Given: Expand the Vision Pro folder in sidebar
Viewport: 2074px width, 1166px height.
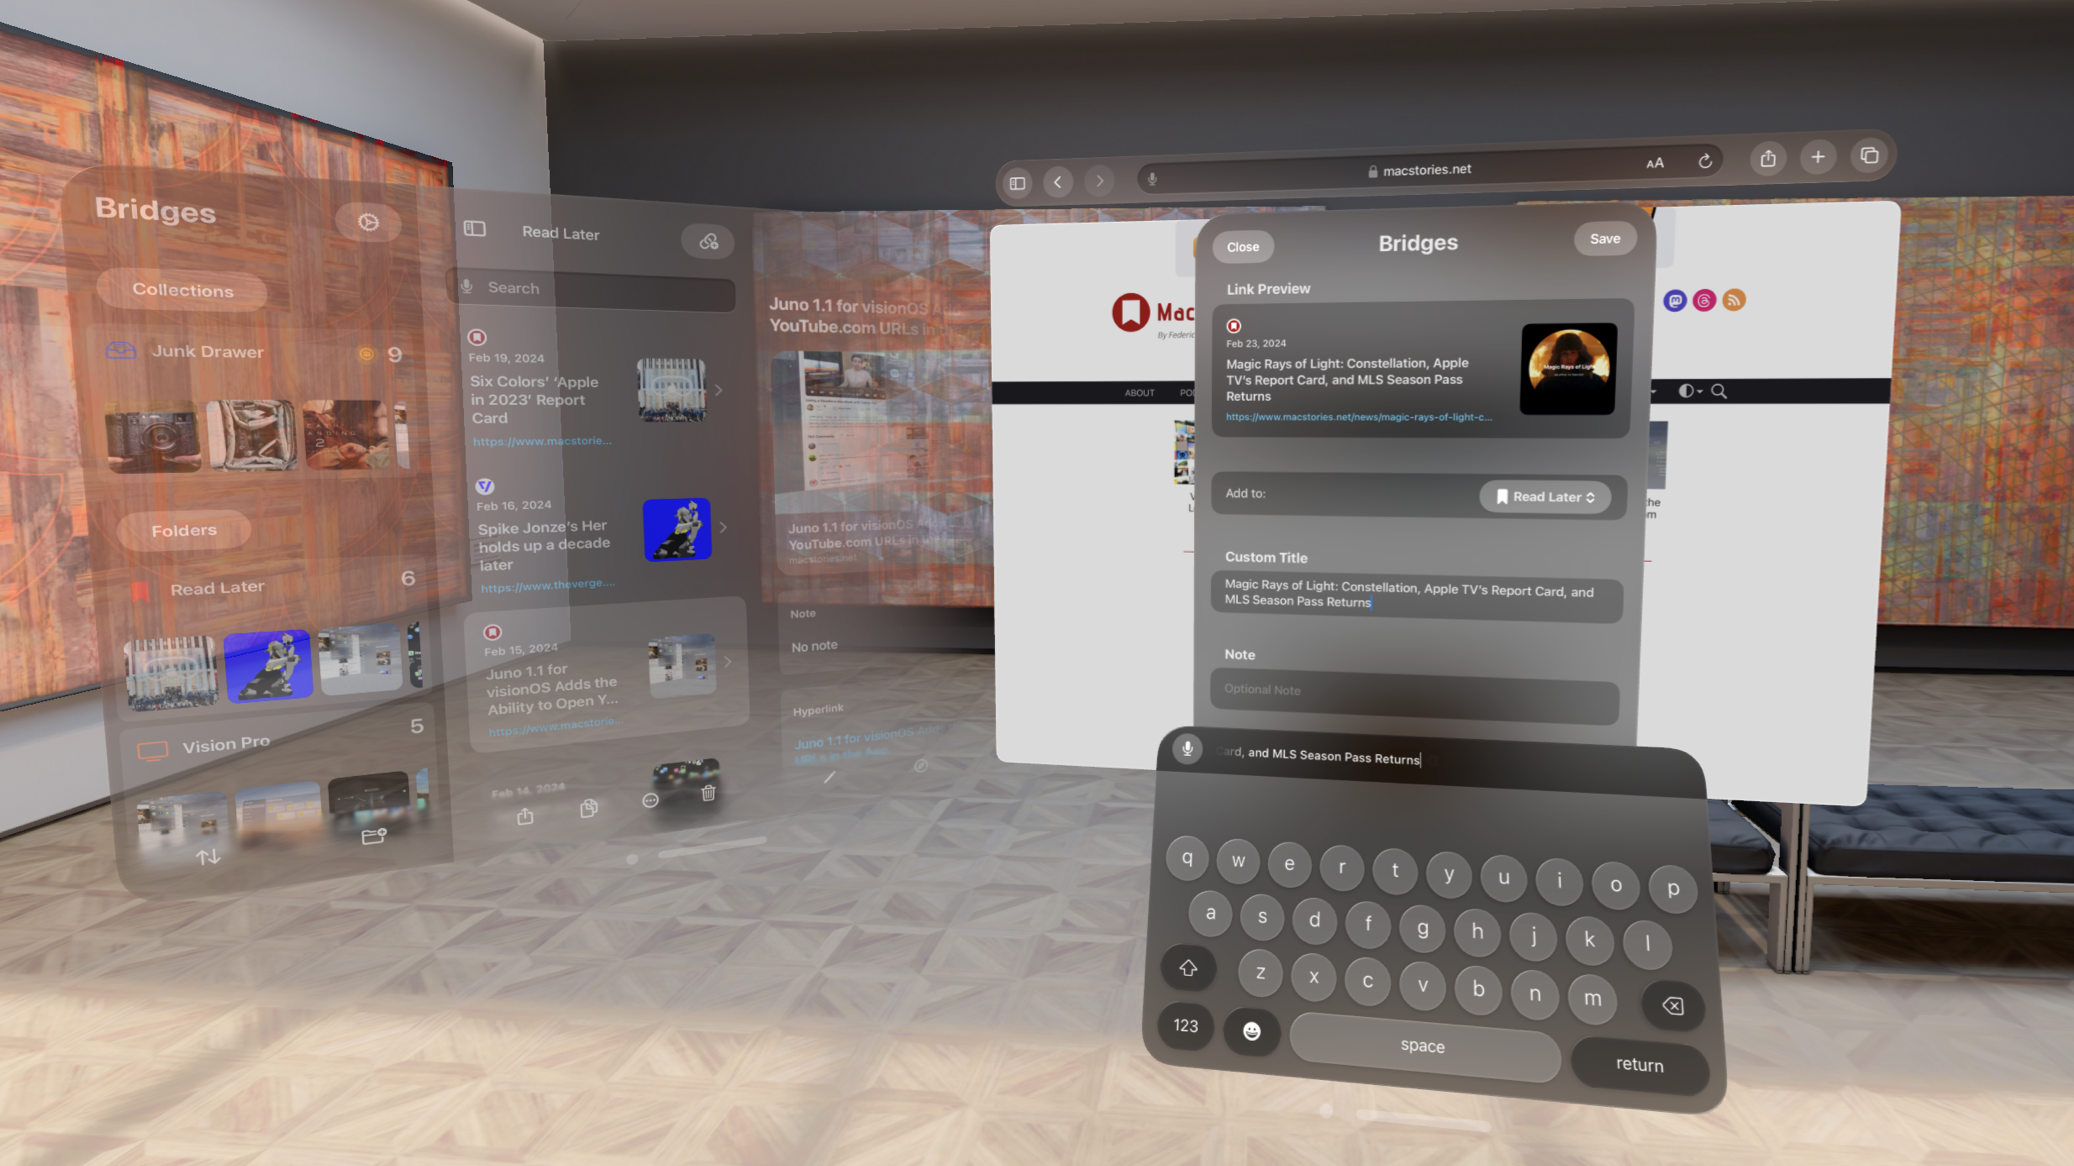Looking at the screenshot, I should pyautogui.click(x=226, y=743).
